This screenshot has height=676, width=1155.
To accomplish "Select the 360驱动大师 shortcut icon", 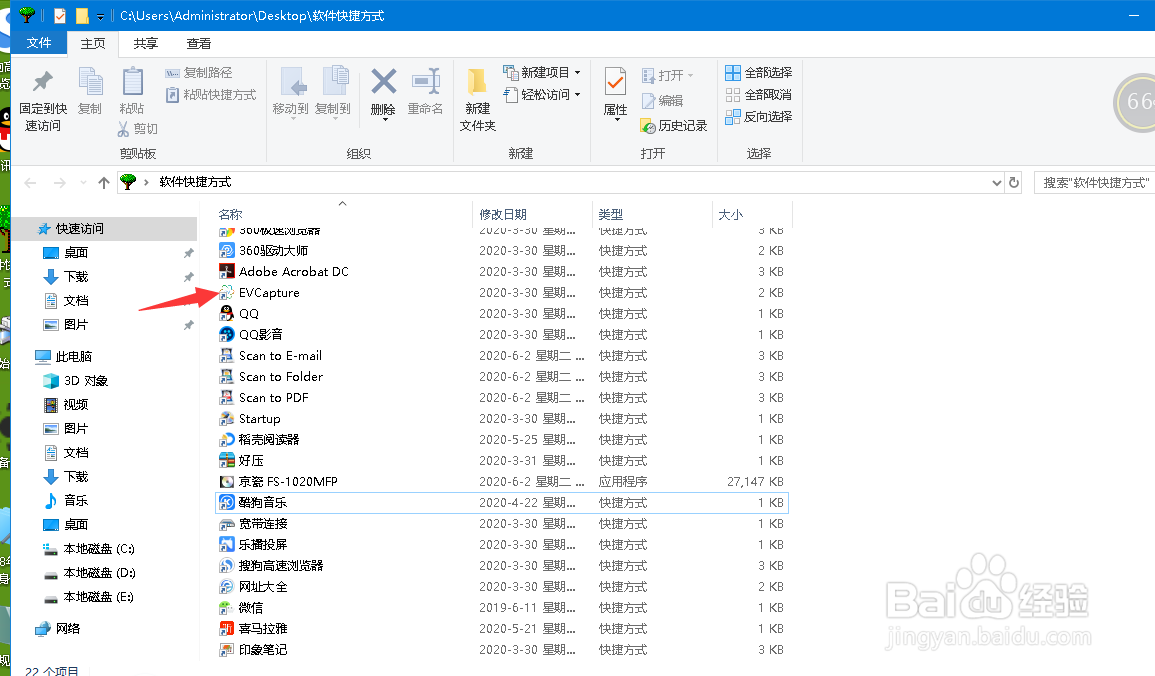I will coord(227,250).
